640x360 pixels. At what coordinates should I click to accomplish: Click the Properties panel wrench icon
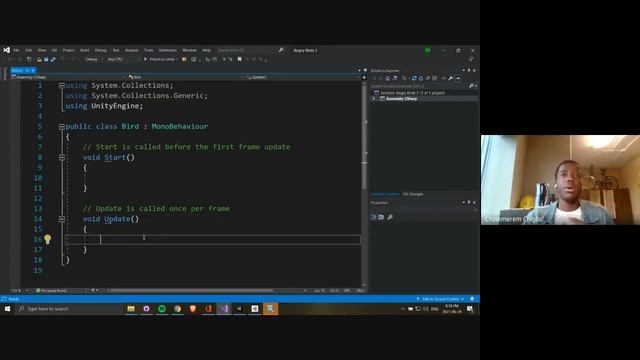click(390, 217)
